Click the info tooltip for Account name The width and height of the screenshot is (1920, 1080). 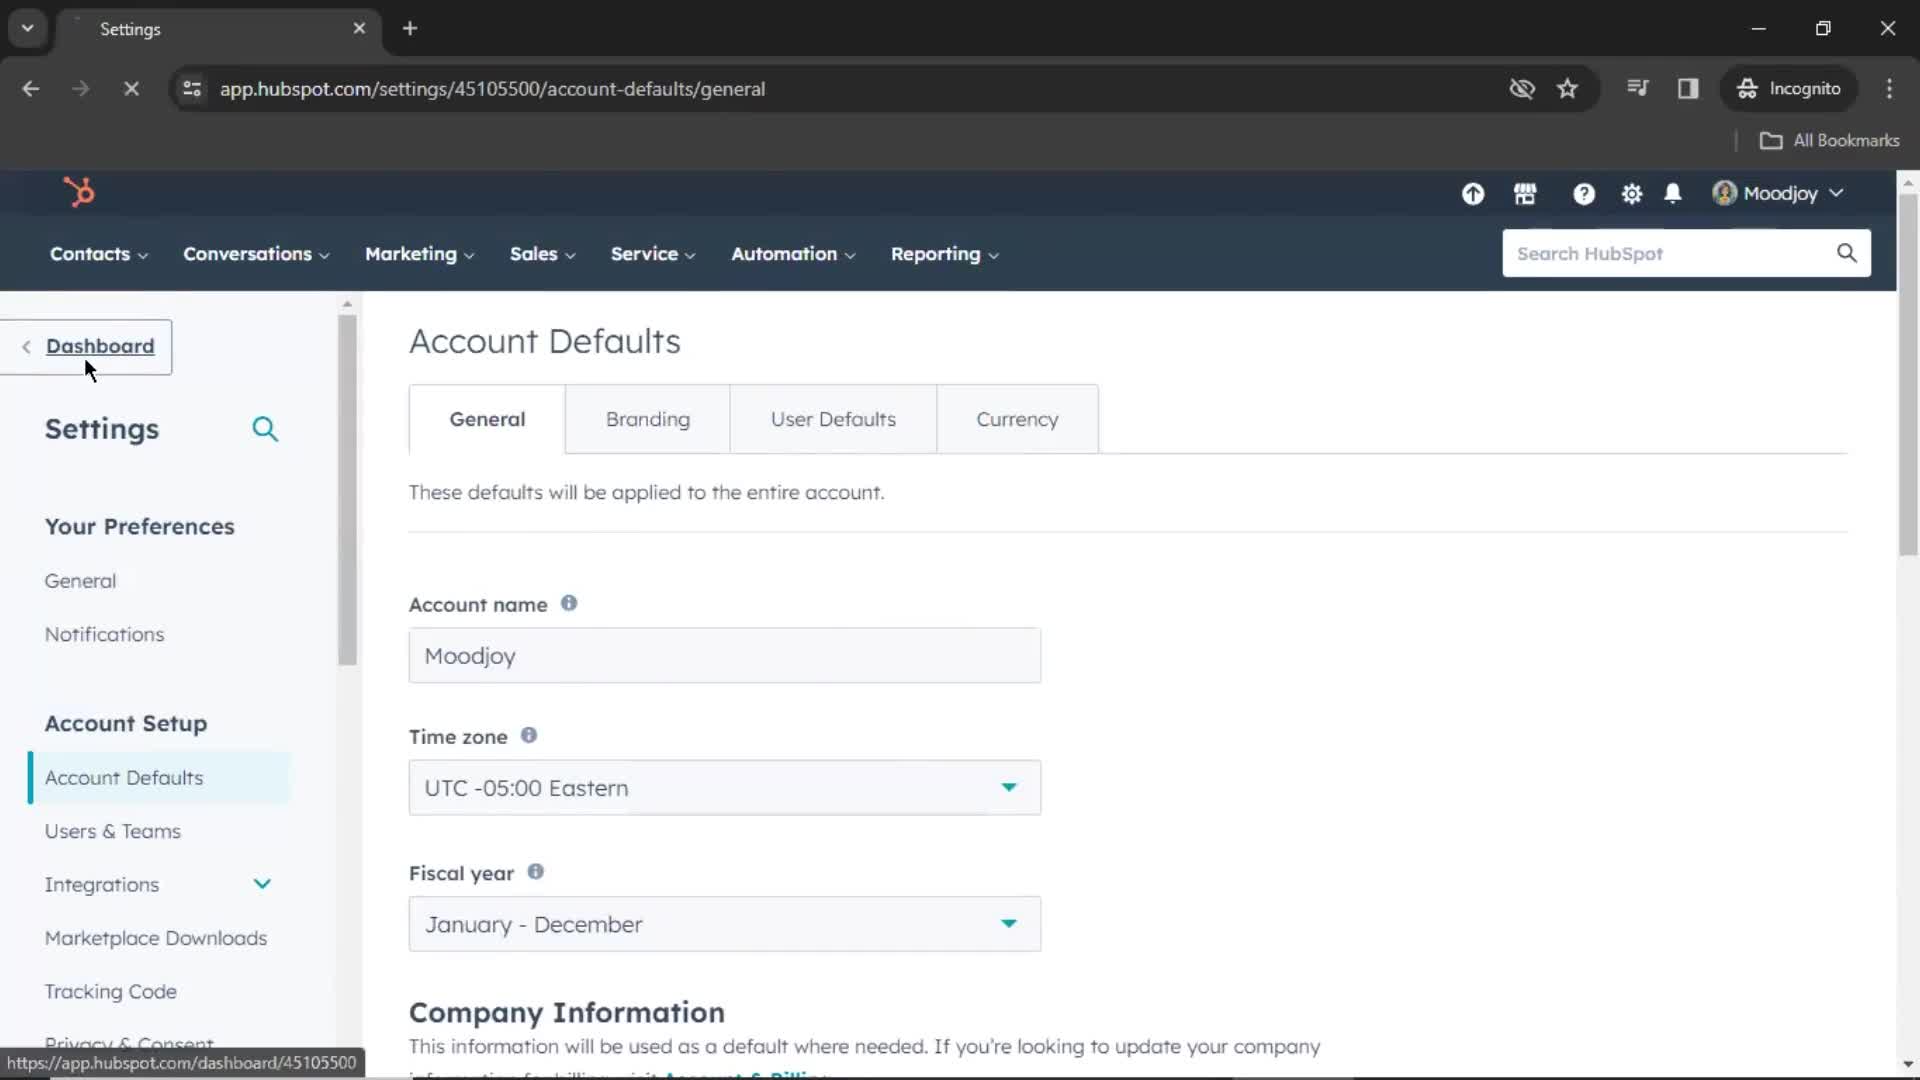point(567,603)
